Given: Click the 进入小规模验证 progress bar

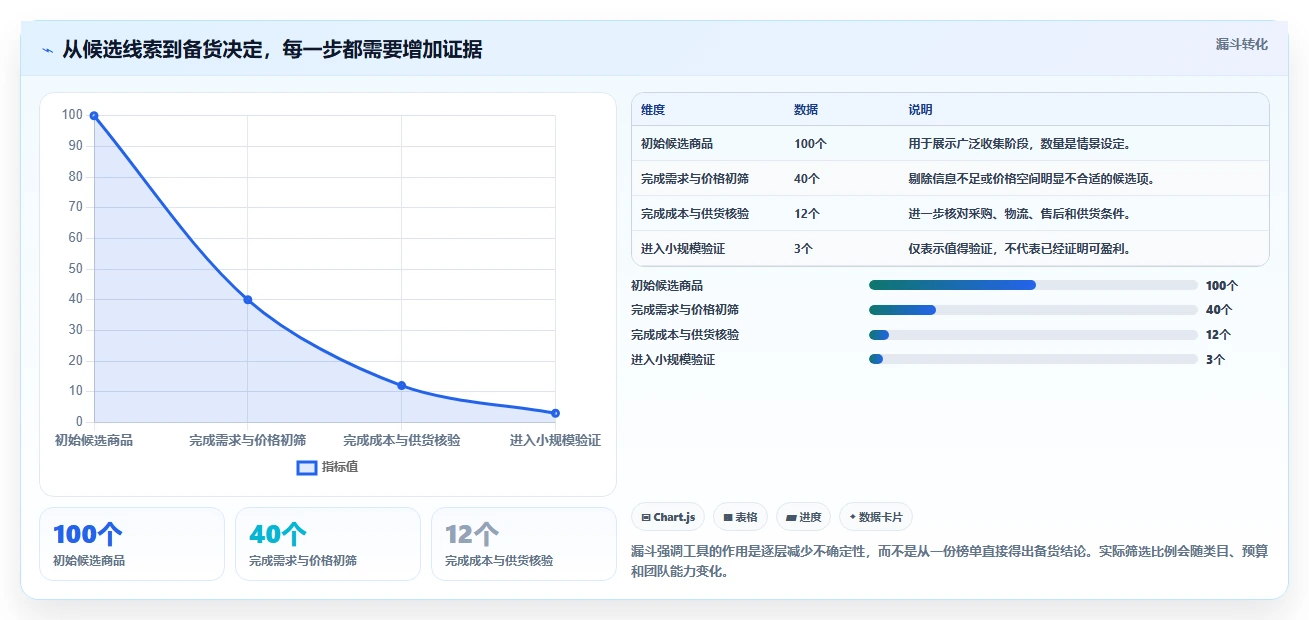Looking at the screenshot, I should (x=1034, y=359).
